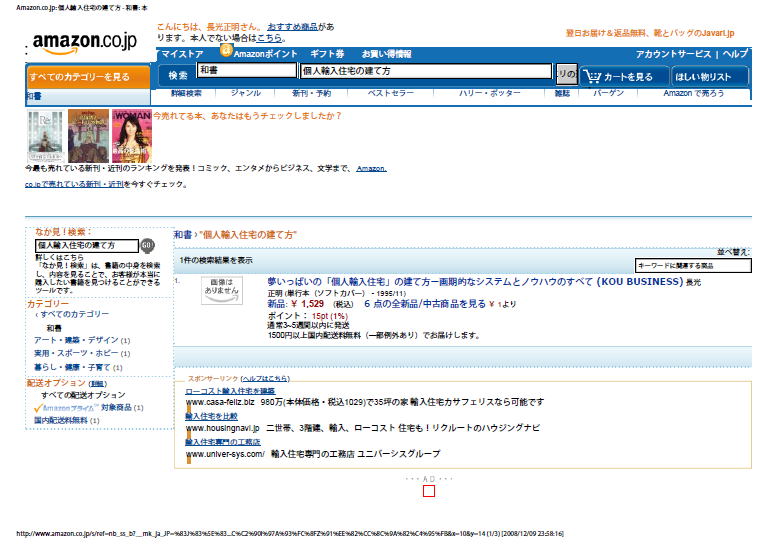Click the www.housingnavi.jp ad URL text
Viewport: 770px width, 544px height.
tap(222, 428)
